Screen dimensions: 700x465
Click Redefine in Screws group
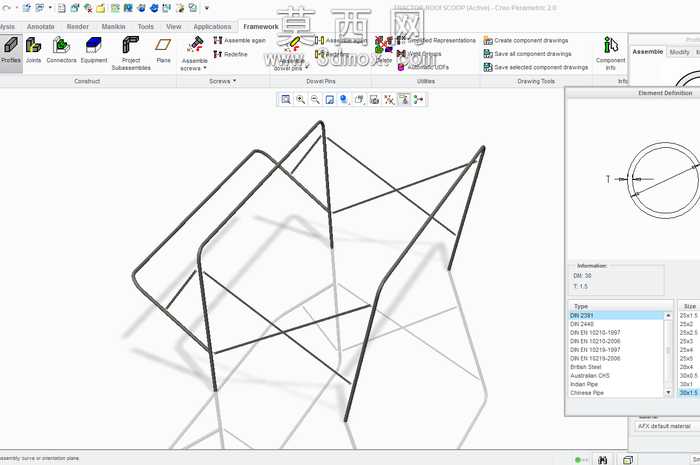coord(230,54)
